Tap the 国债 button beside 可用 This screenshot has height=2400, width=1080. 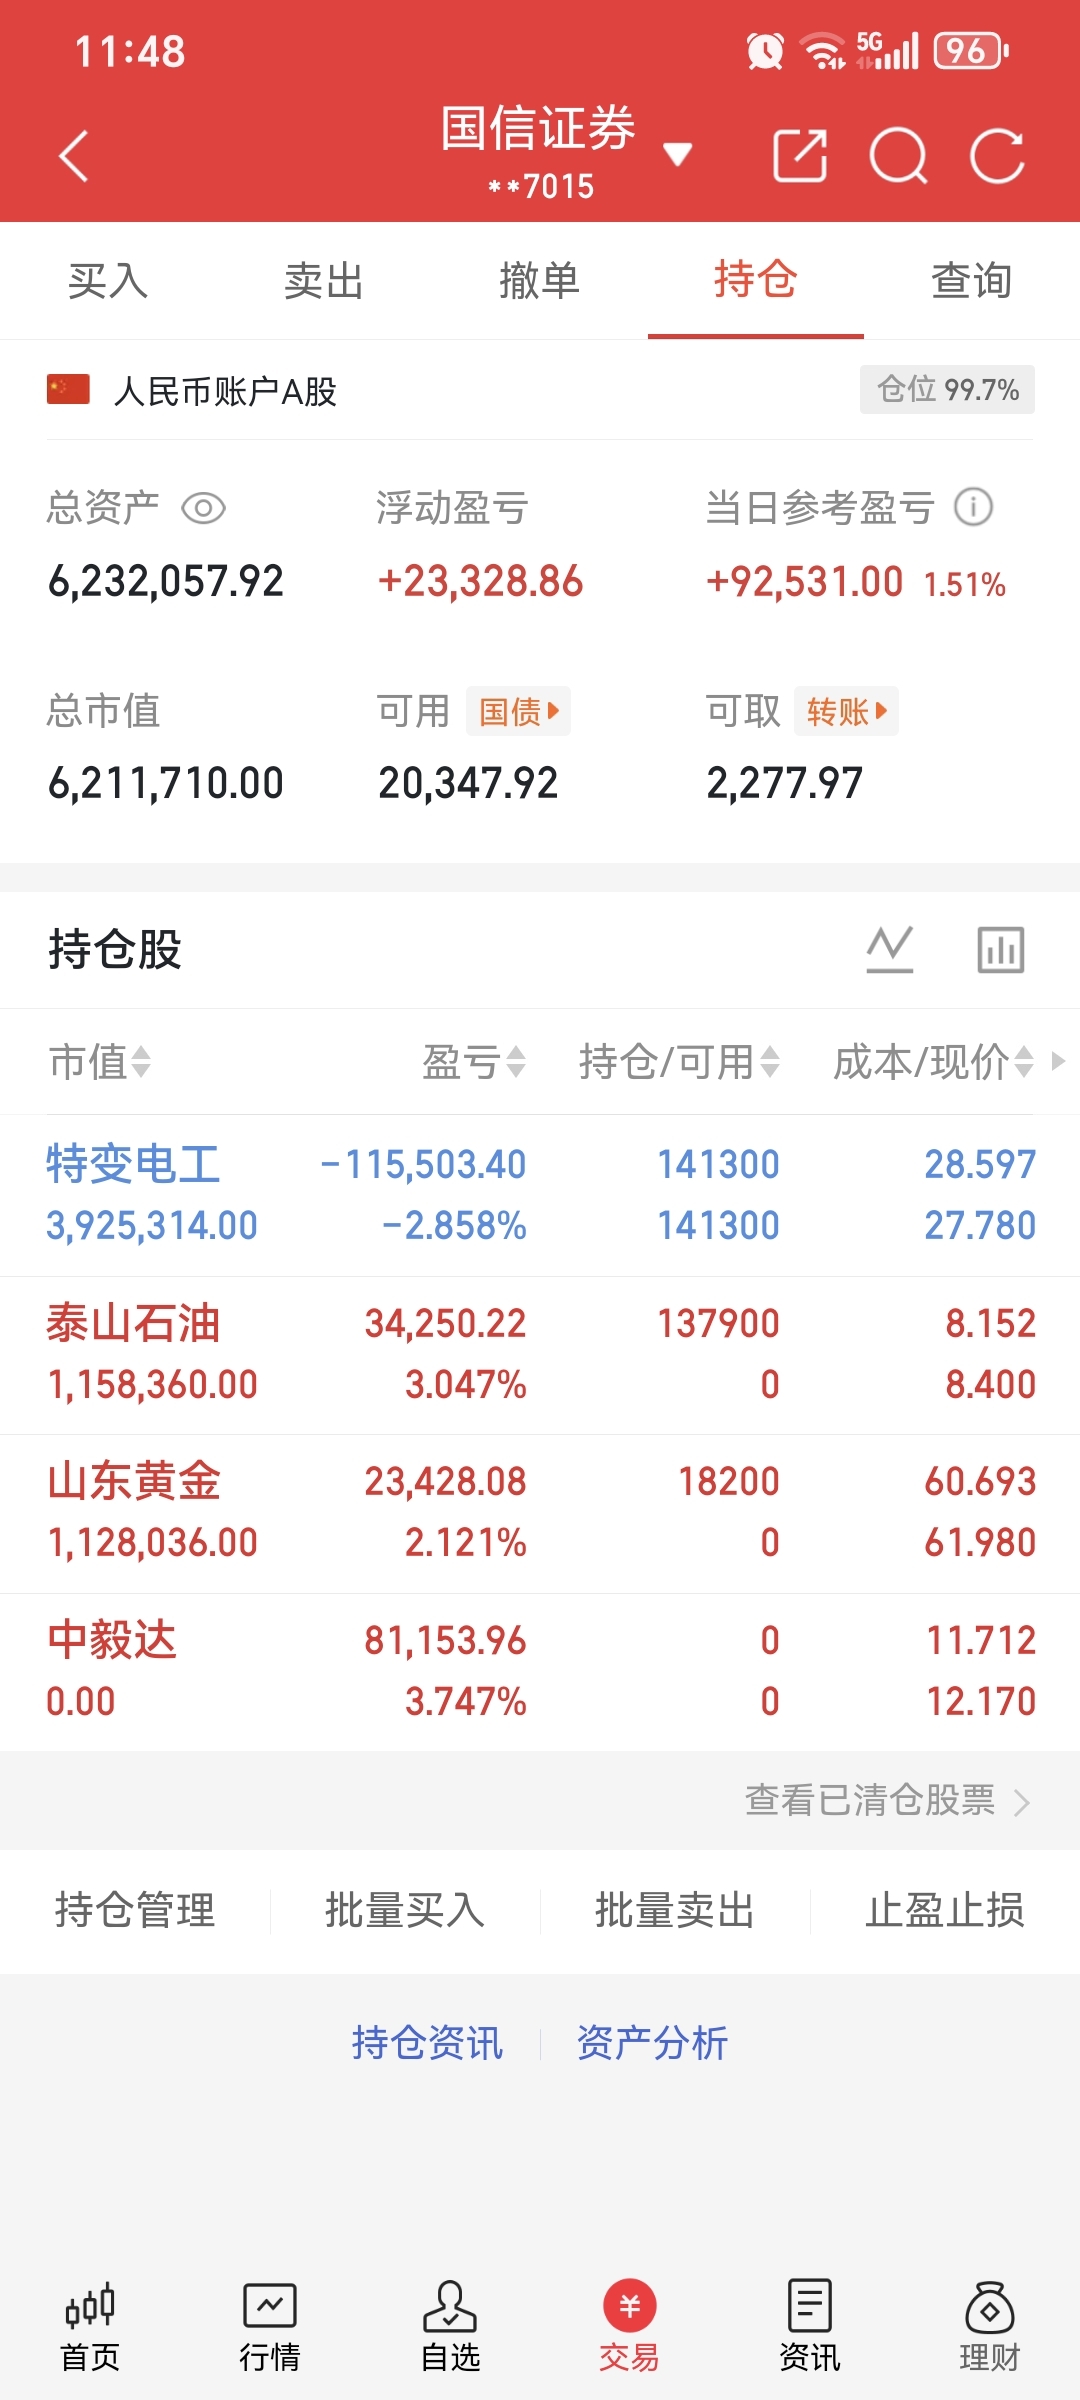518,711
